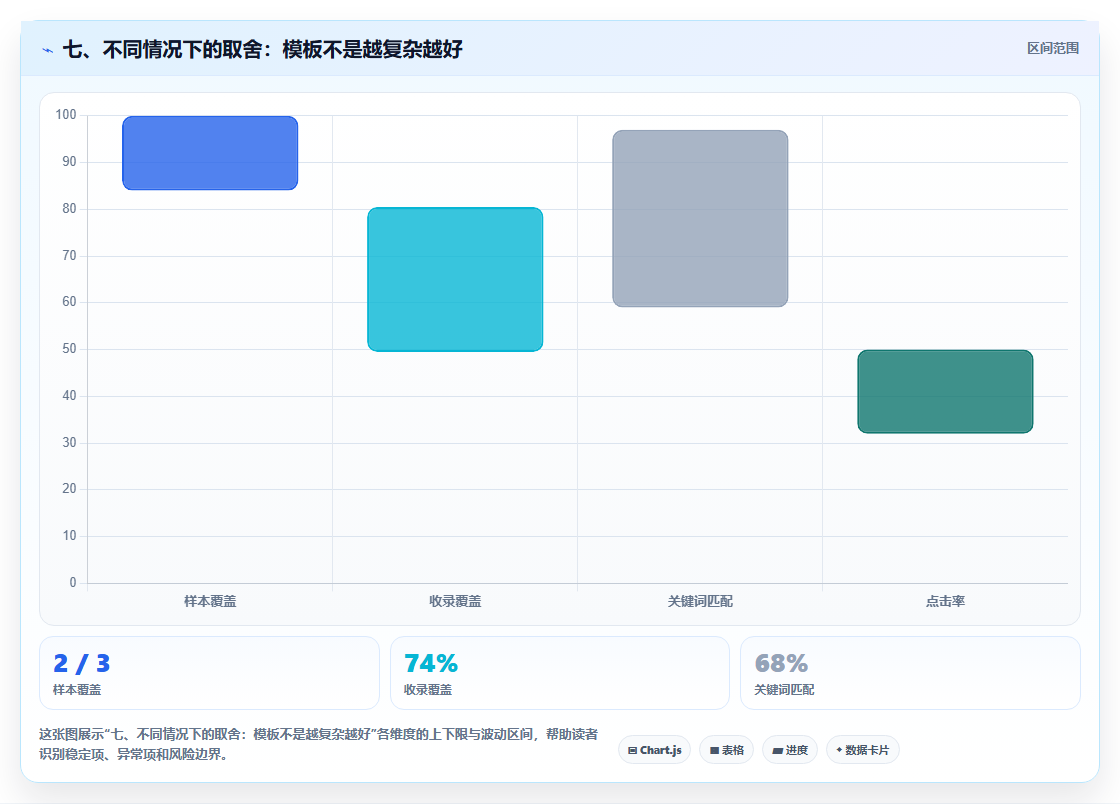The image size is (1120, 804).
Task: Click the Chart.js tag chip
Action: coord(654,750)
